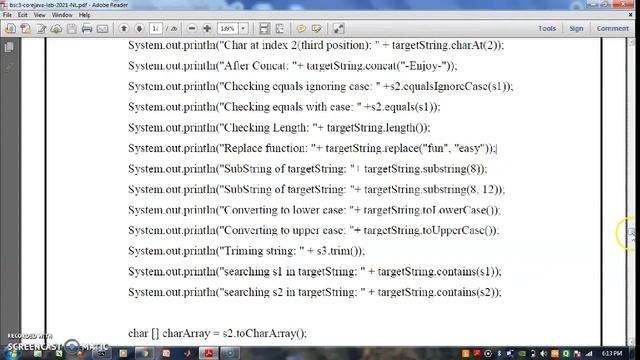The height and width of the screenshot is (360, 640).
Task: Click the Open file toolbar icon
Action: coord(10,29)
